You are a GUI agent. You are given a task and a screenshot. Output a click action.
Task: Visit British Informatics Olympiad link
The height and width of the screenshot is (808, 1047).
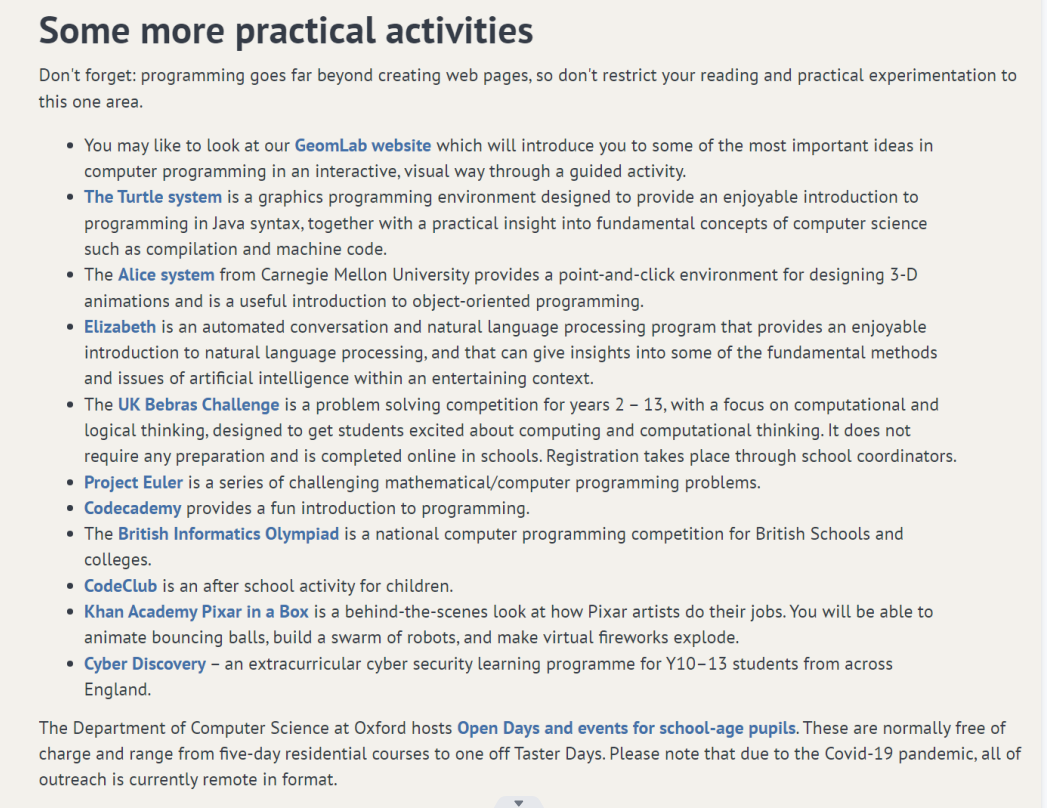point(228,534)
